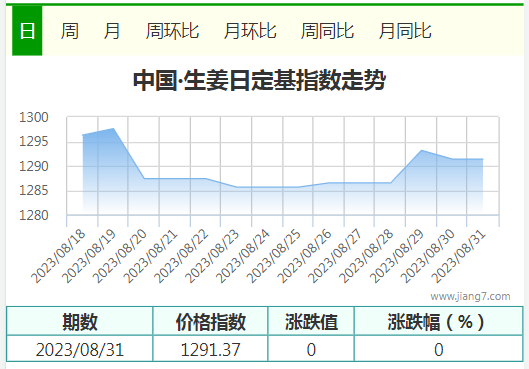The width and height of the screenshot is (529, 369).
Task: Open the 月环比 tab
Action: pyautogui.click(x=250, y=31)
